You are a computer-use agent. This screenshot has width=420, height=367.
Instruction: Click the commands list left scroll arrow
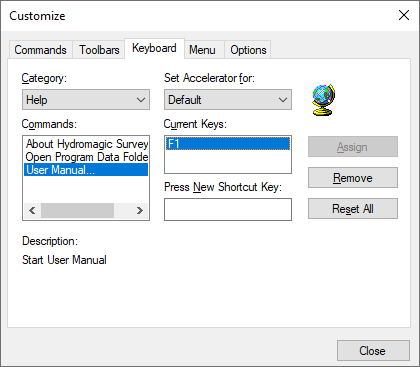click(32, 211)
